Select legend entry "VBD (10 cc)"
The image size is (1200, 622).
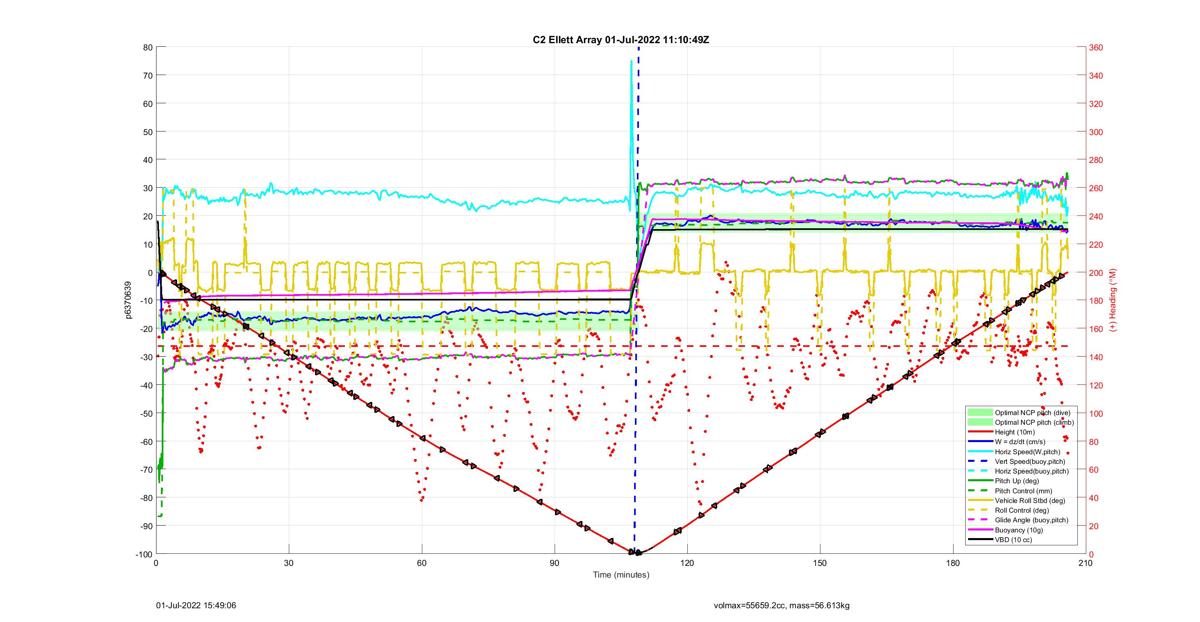pyautogui.click(x=1014, y=540)
